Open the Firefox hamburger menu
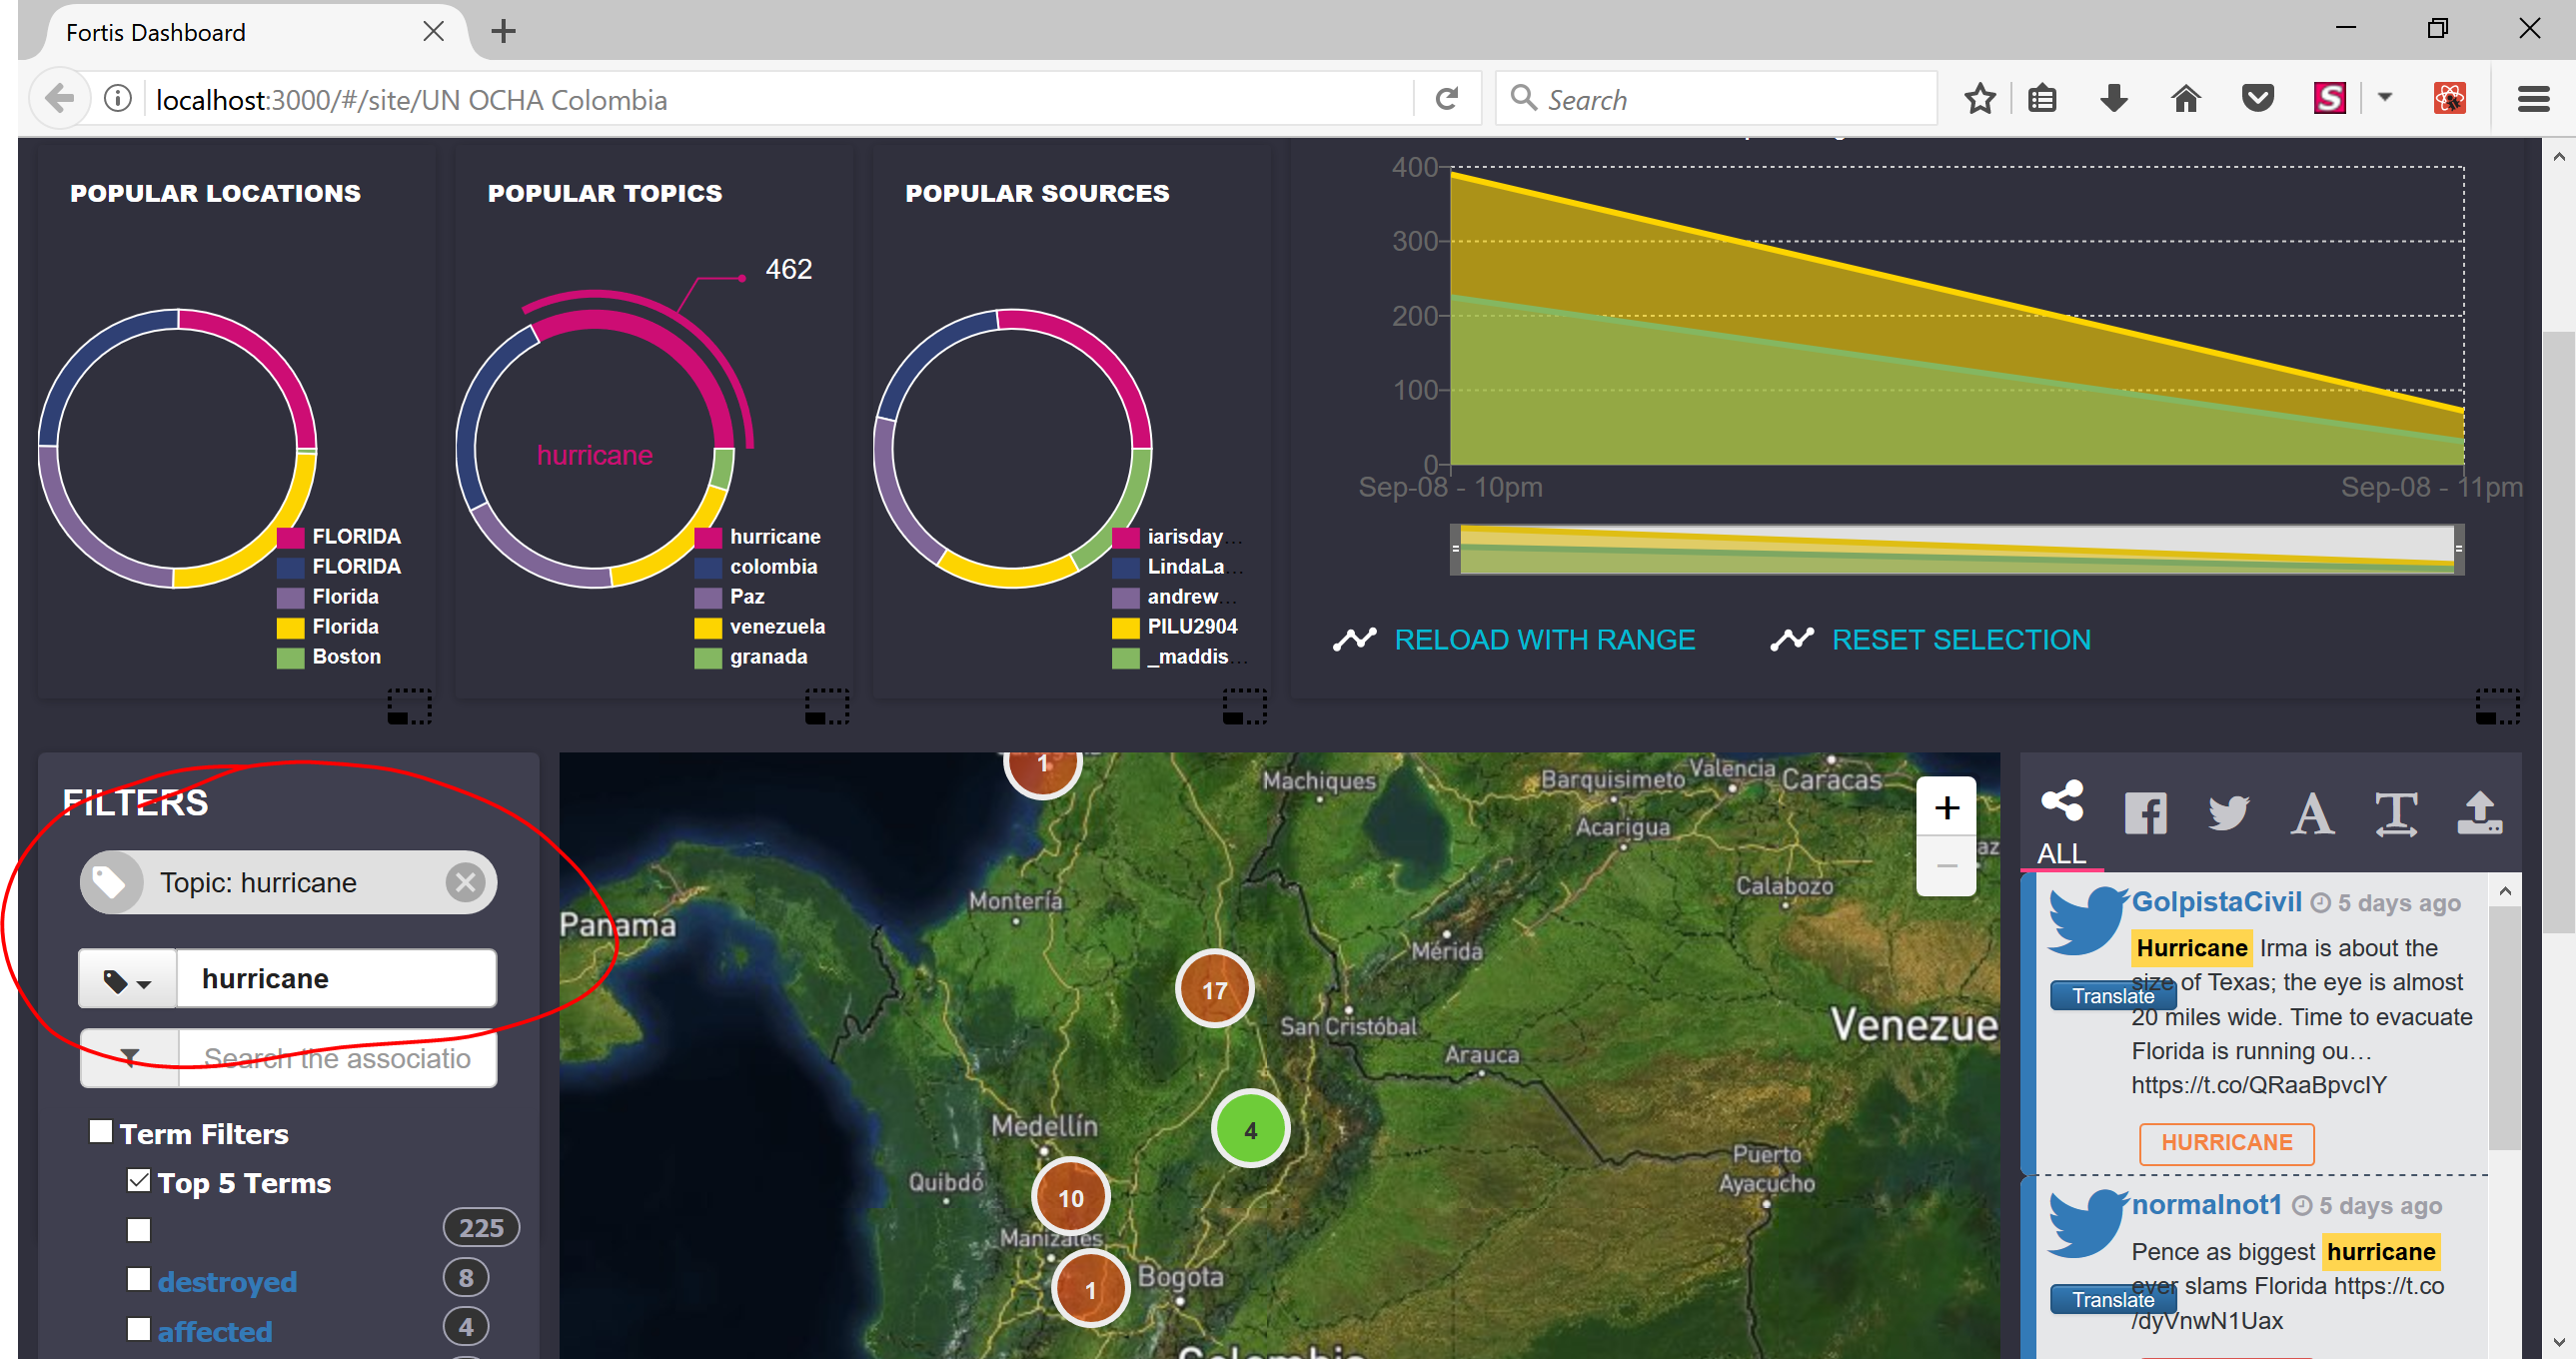 [2533, 99]
